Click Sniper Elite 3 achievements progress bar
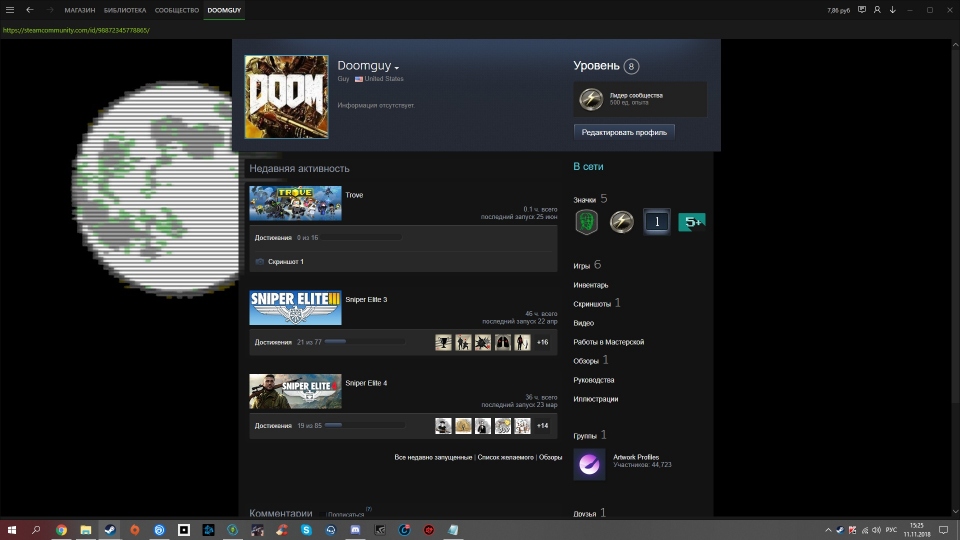 pos(363,342)
